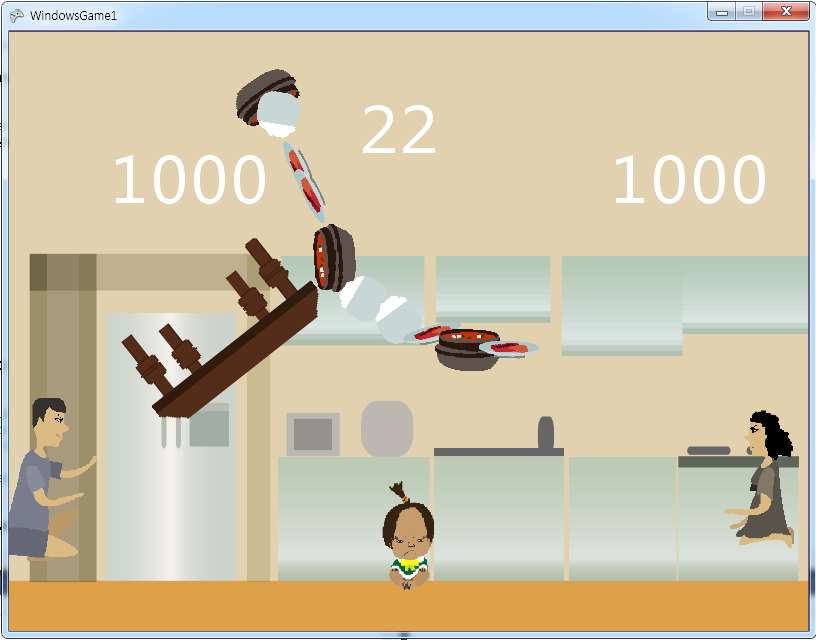Click the disabled maximize button

pos(749,12)
